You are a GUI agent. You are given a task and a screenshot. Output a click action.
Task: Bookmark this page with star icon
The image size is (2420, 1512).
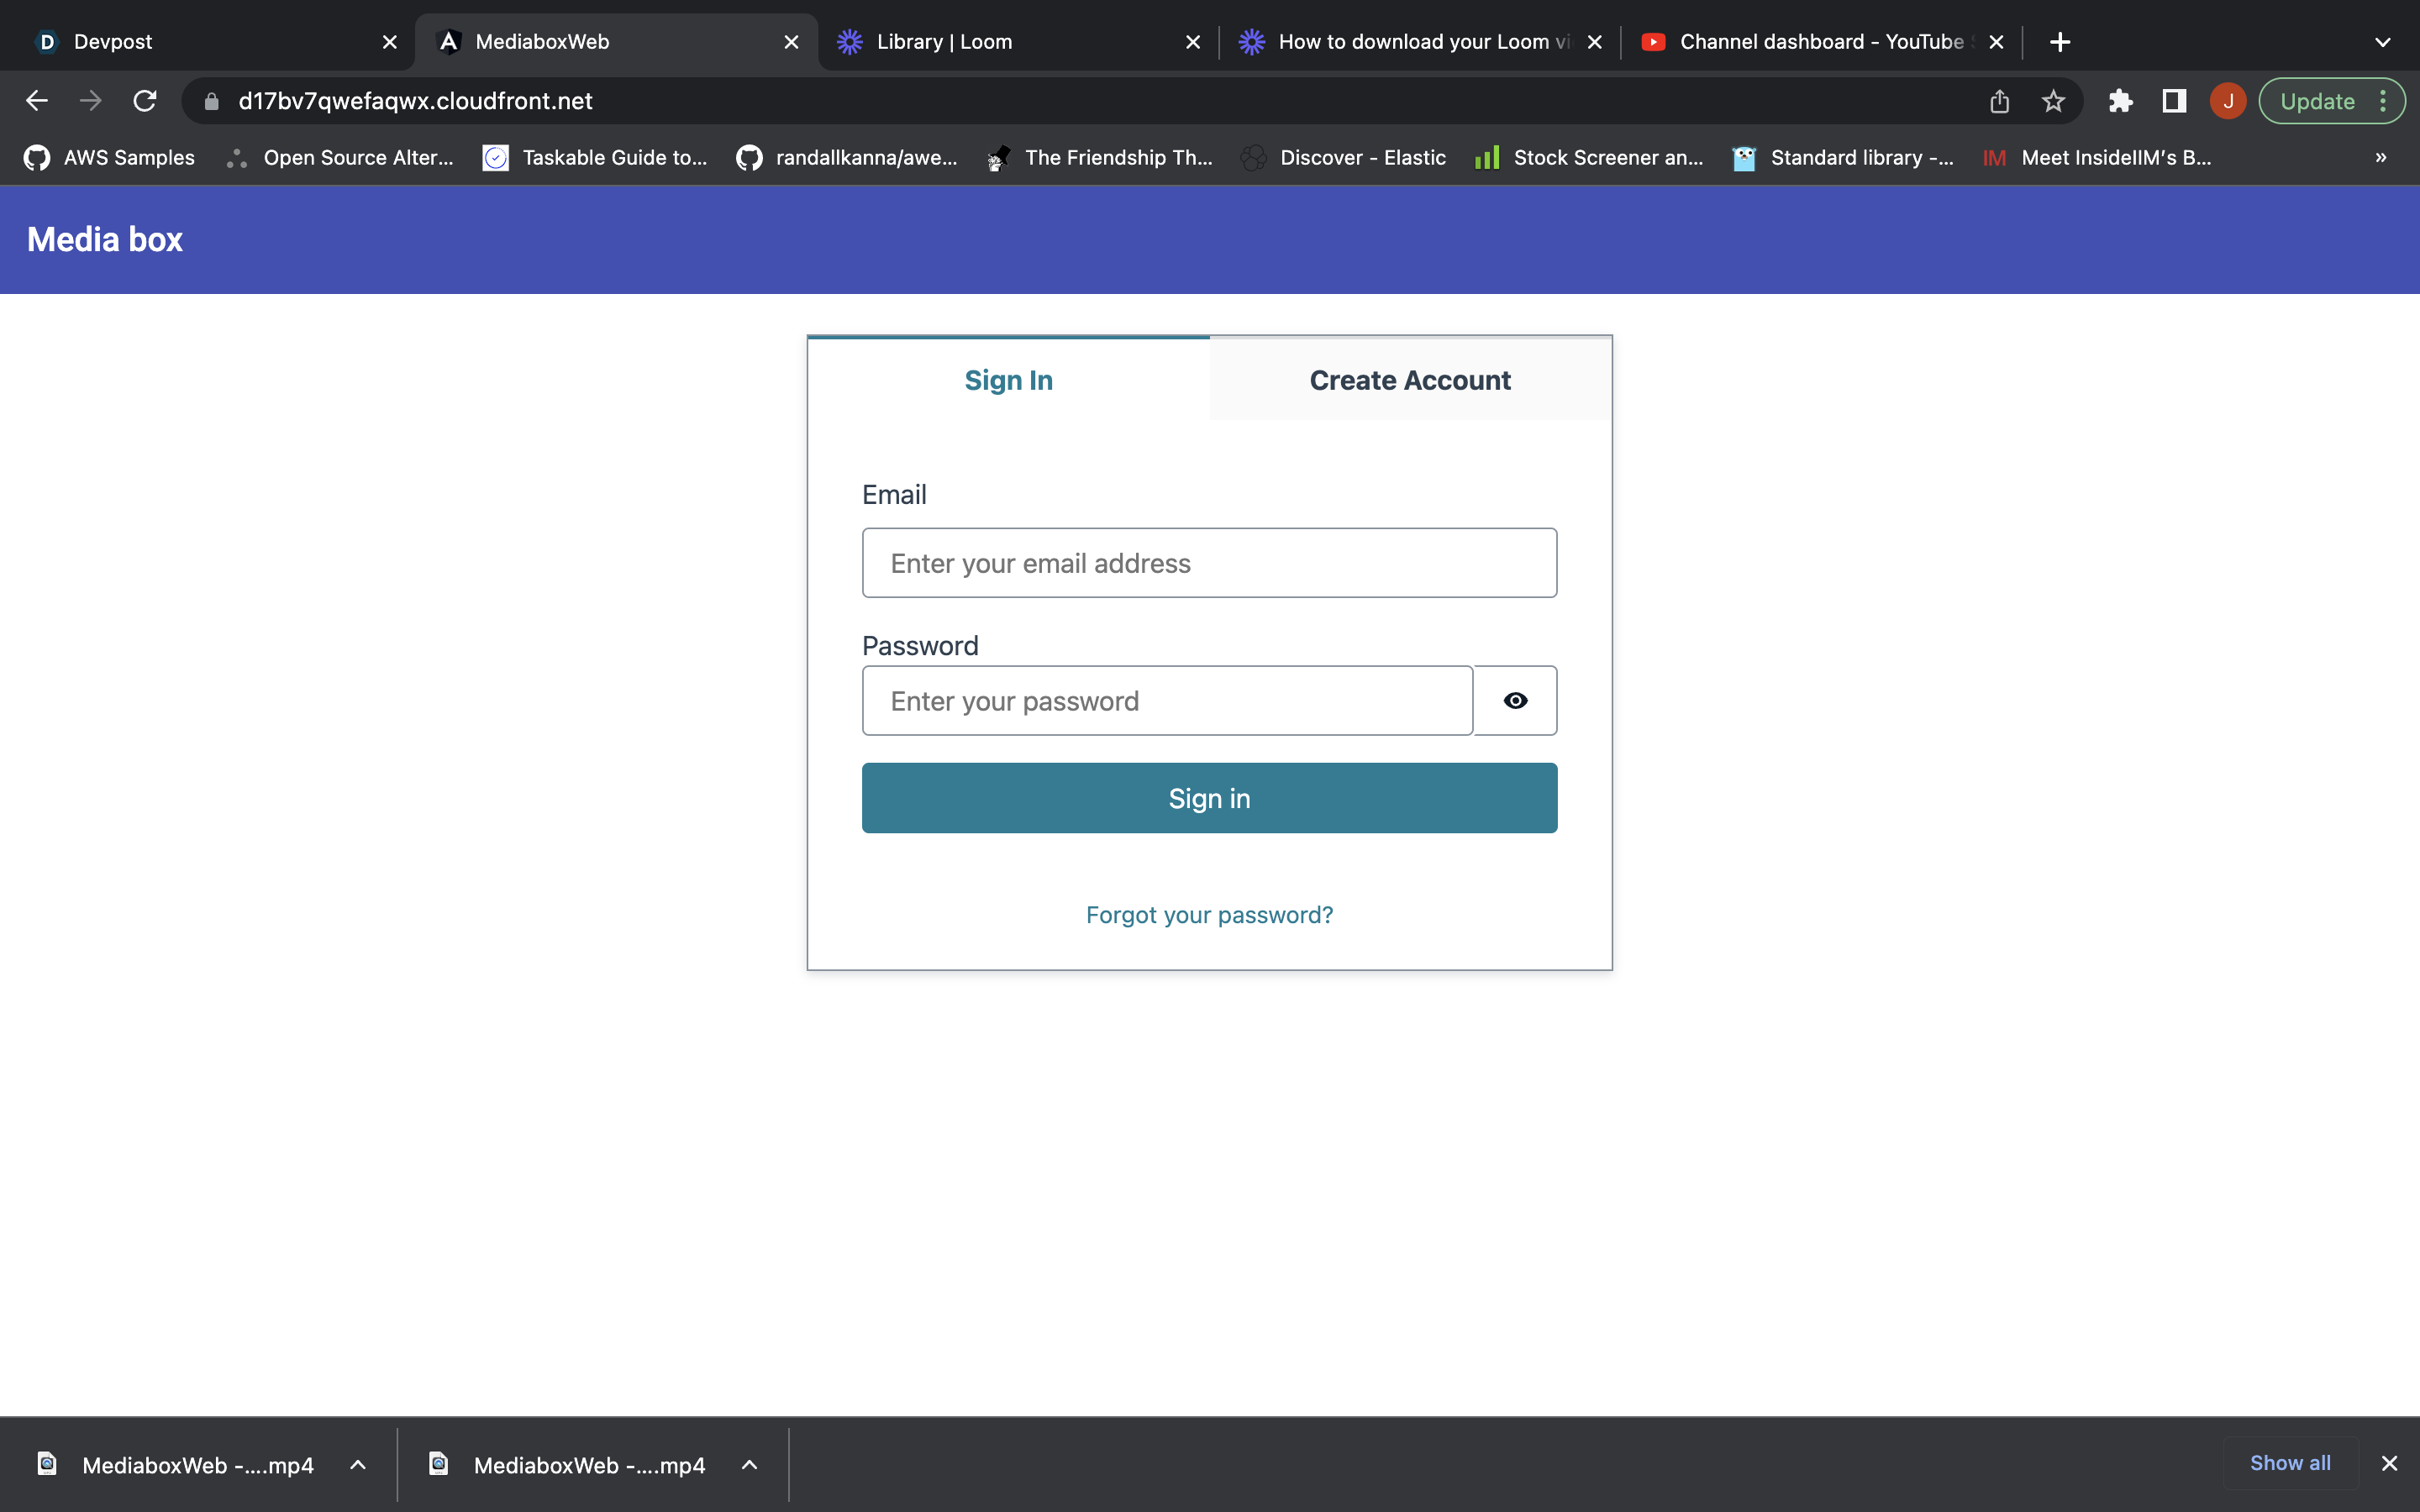(x=2053, y=101)
